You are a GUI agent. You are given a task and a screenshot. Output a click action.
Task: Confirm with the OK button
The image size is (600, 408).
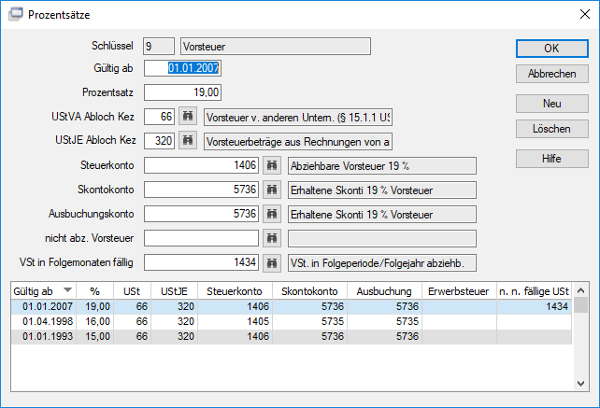tap(552, 49)
